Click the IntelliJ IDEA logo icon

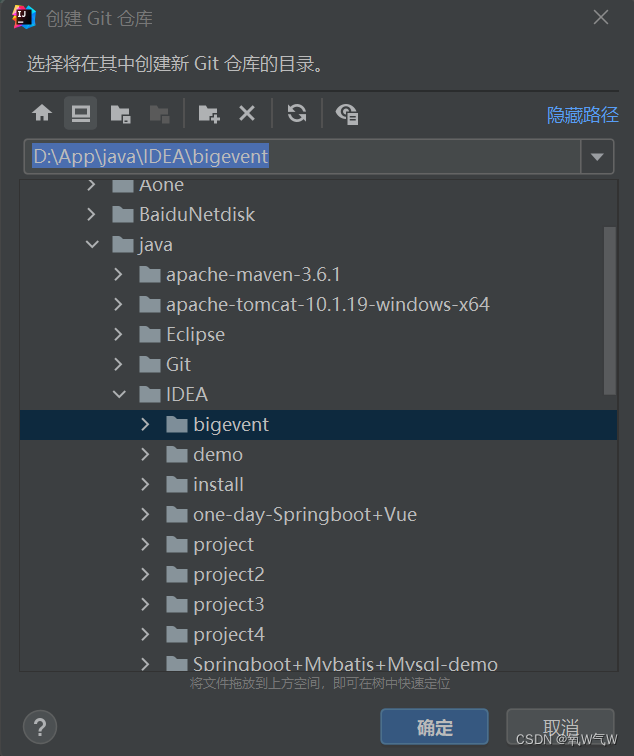tap(24, 17)
